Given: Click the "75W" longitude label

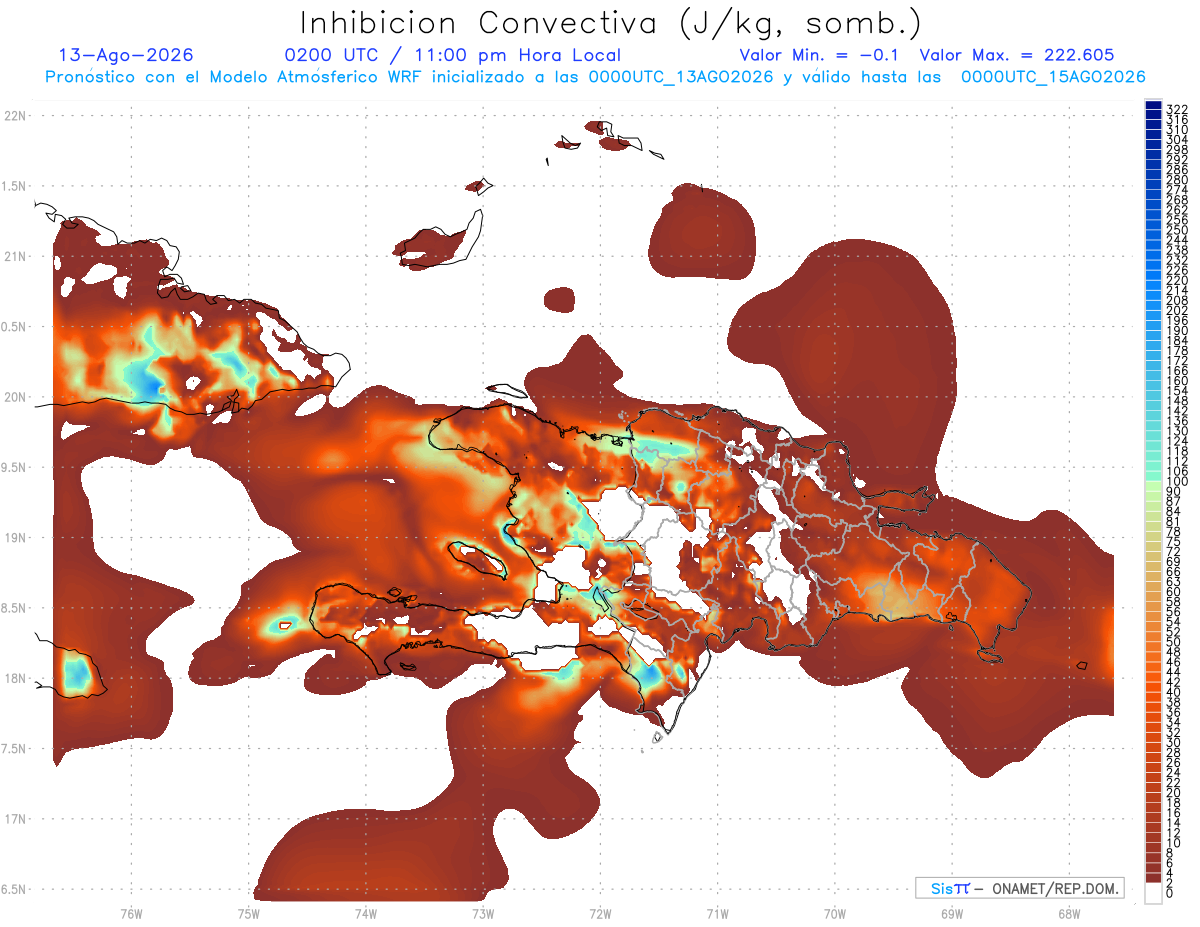Looking at the screenshot, I should 248,913.
